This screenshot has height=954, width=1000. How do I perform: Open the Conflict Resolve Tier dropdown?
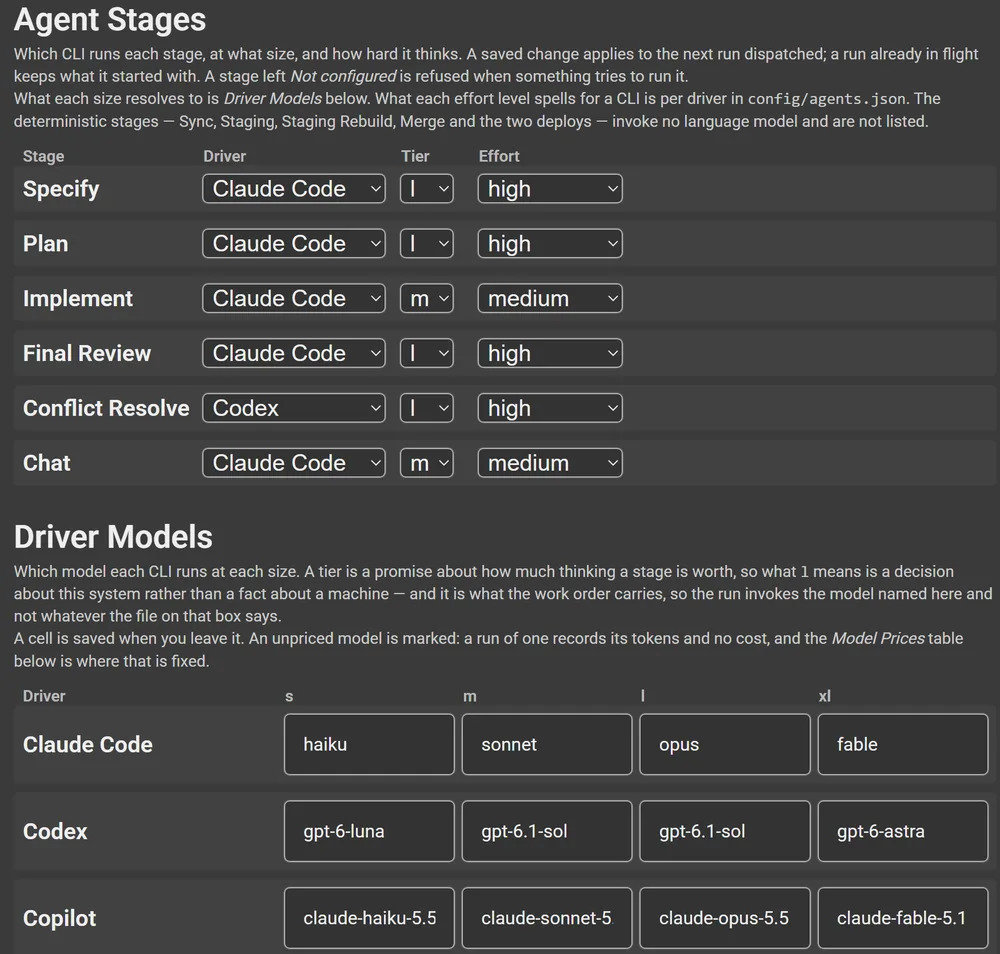tap(427, 408)
